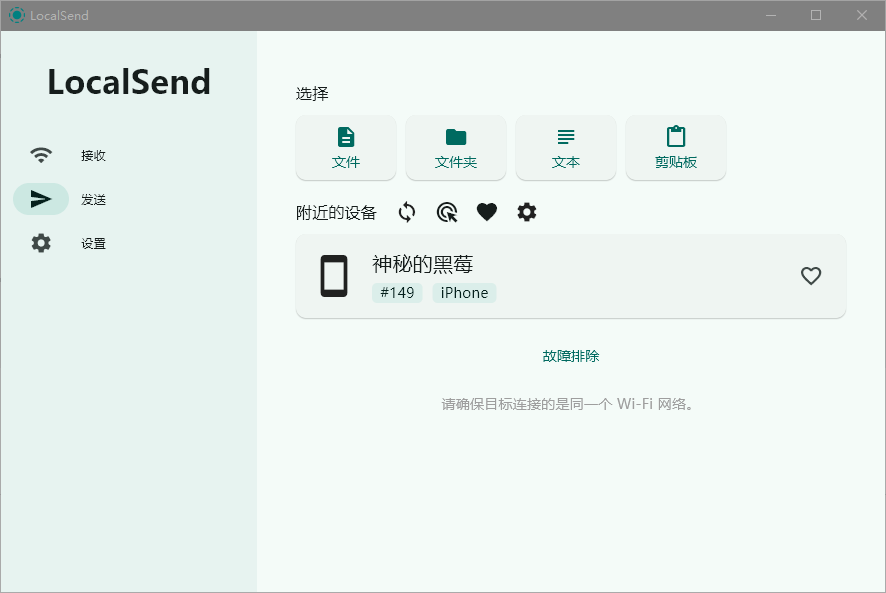Minimize the LocalSend window
Image resolution: width=886 pixels, height=593 pixels.
[x=771, y=15]
